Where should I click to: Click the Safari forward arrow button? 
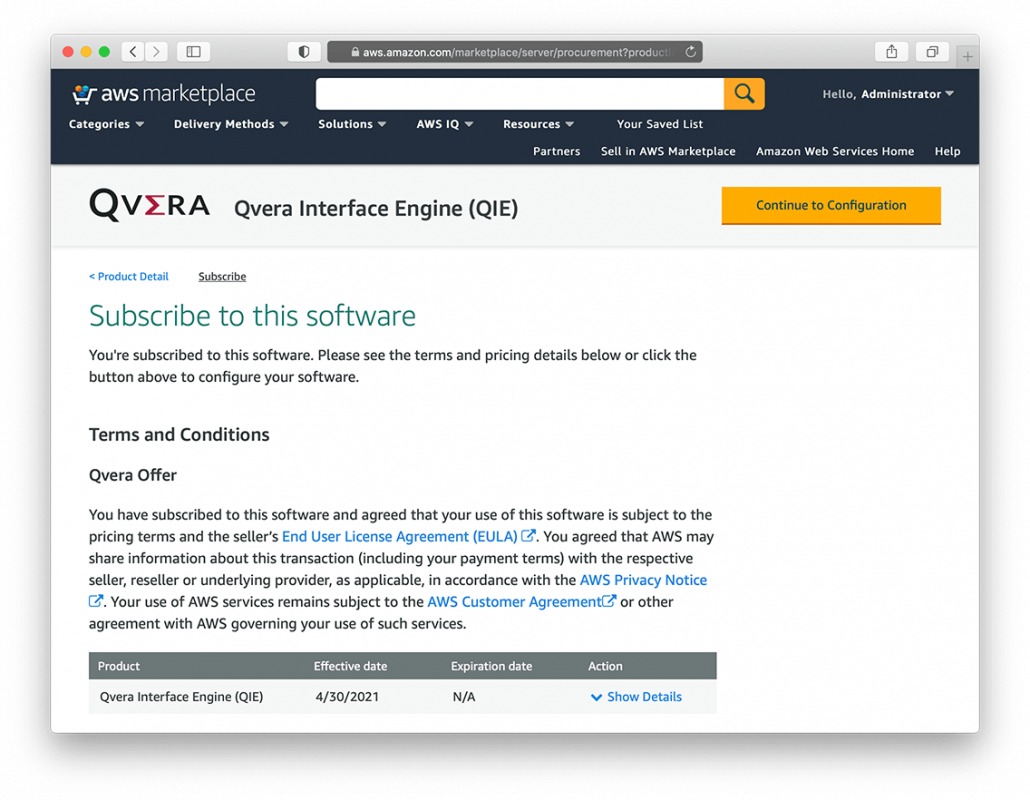pos(156,51)
